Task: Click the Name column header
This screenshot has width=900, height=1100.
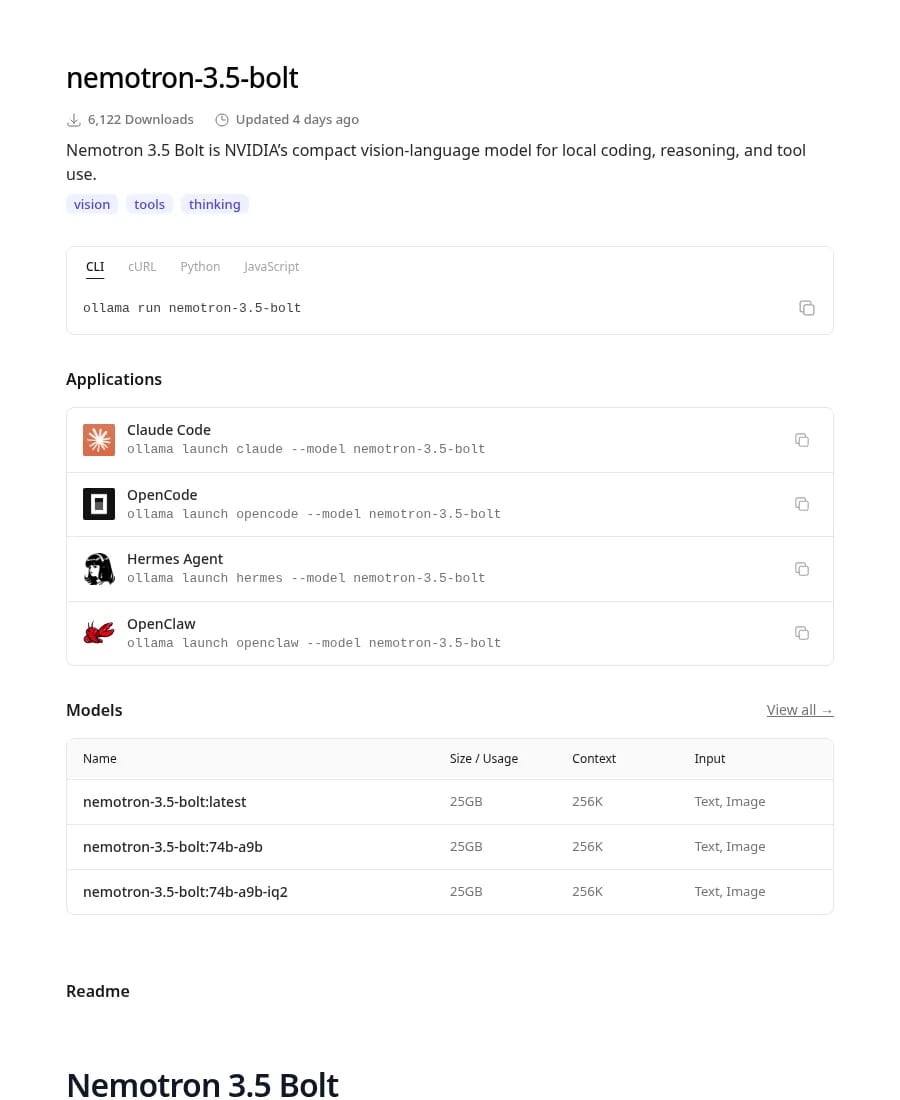Action: (x=100, y=758)
